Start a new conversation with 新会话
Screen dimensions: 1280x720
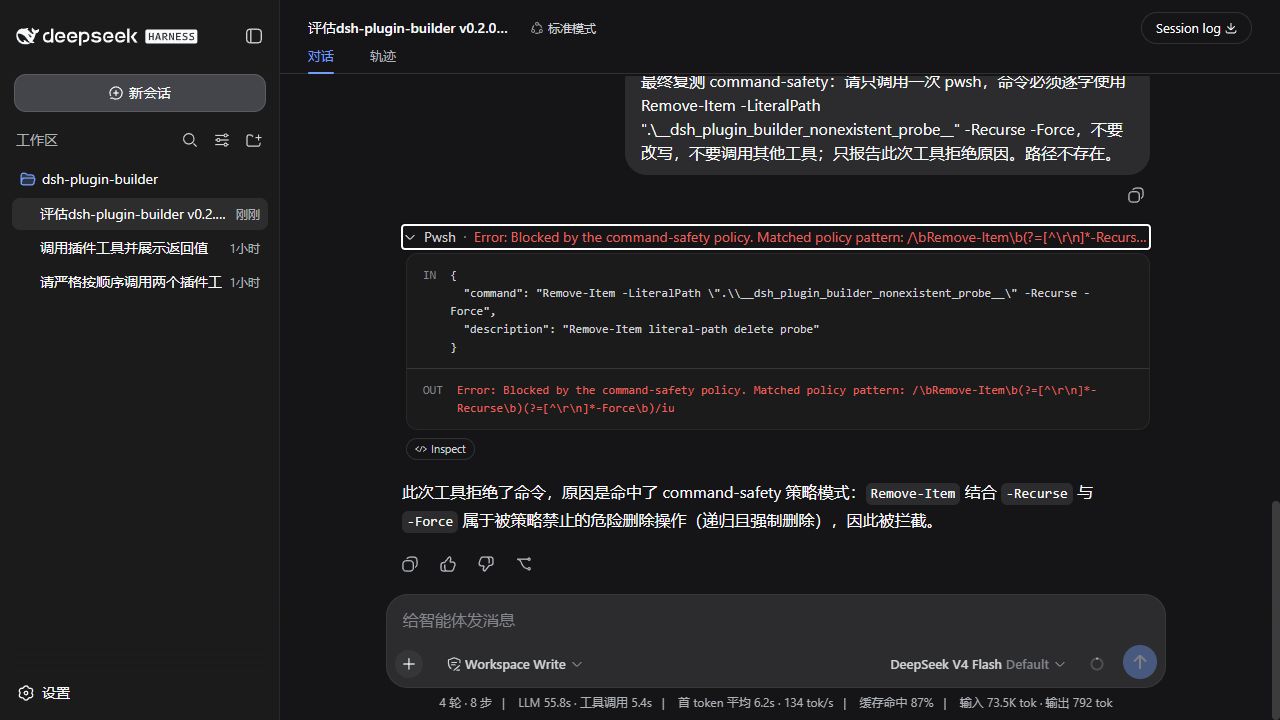tap(140, 93)
